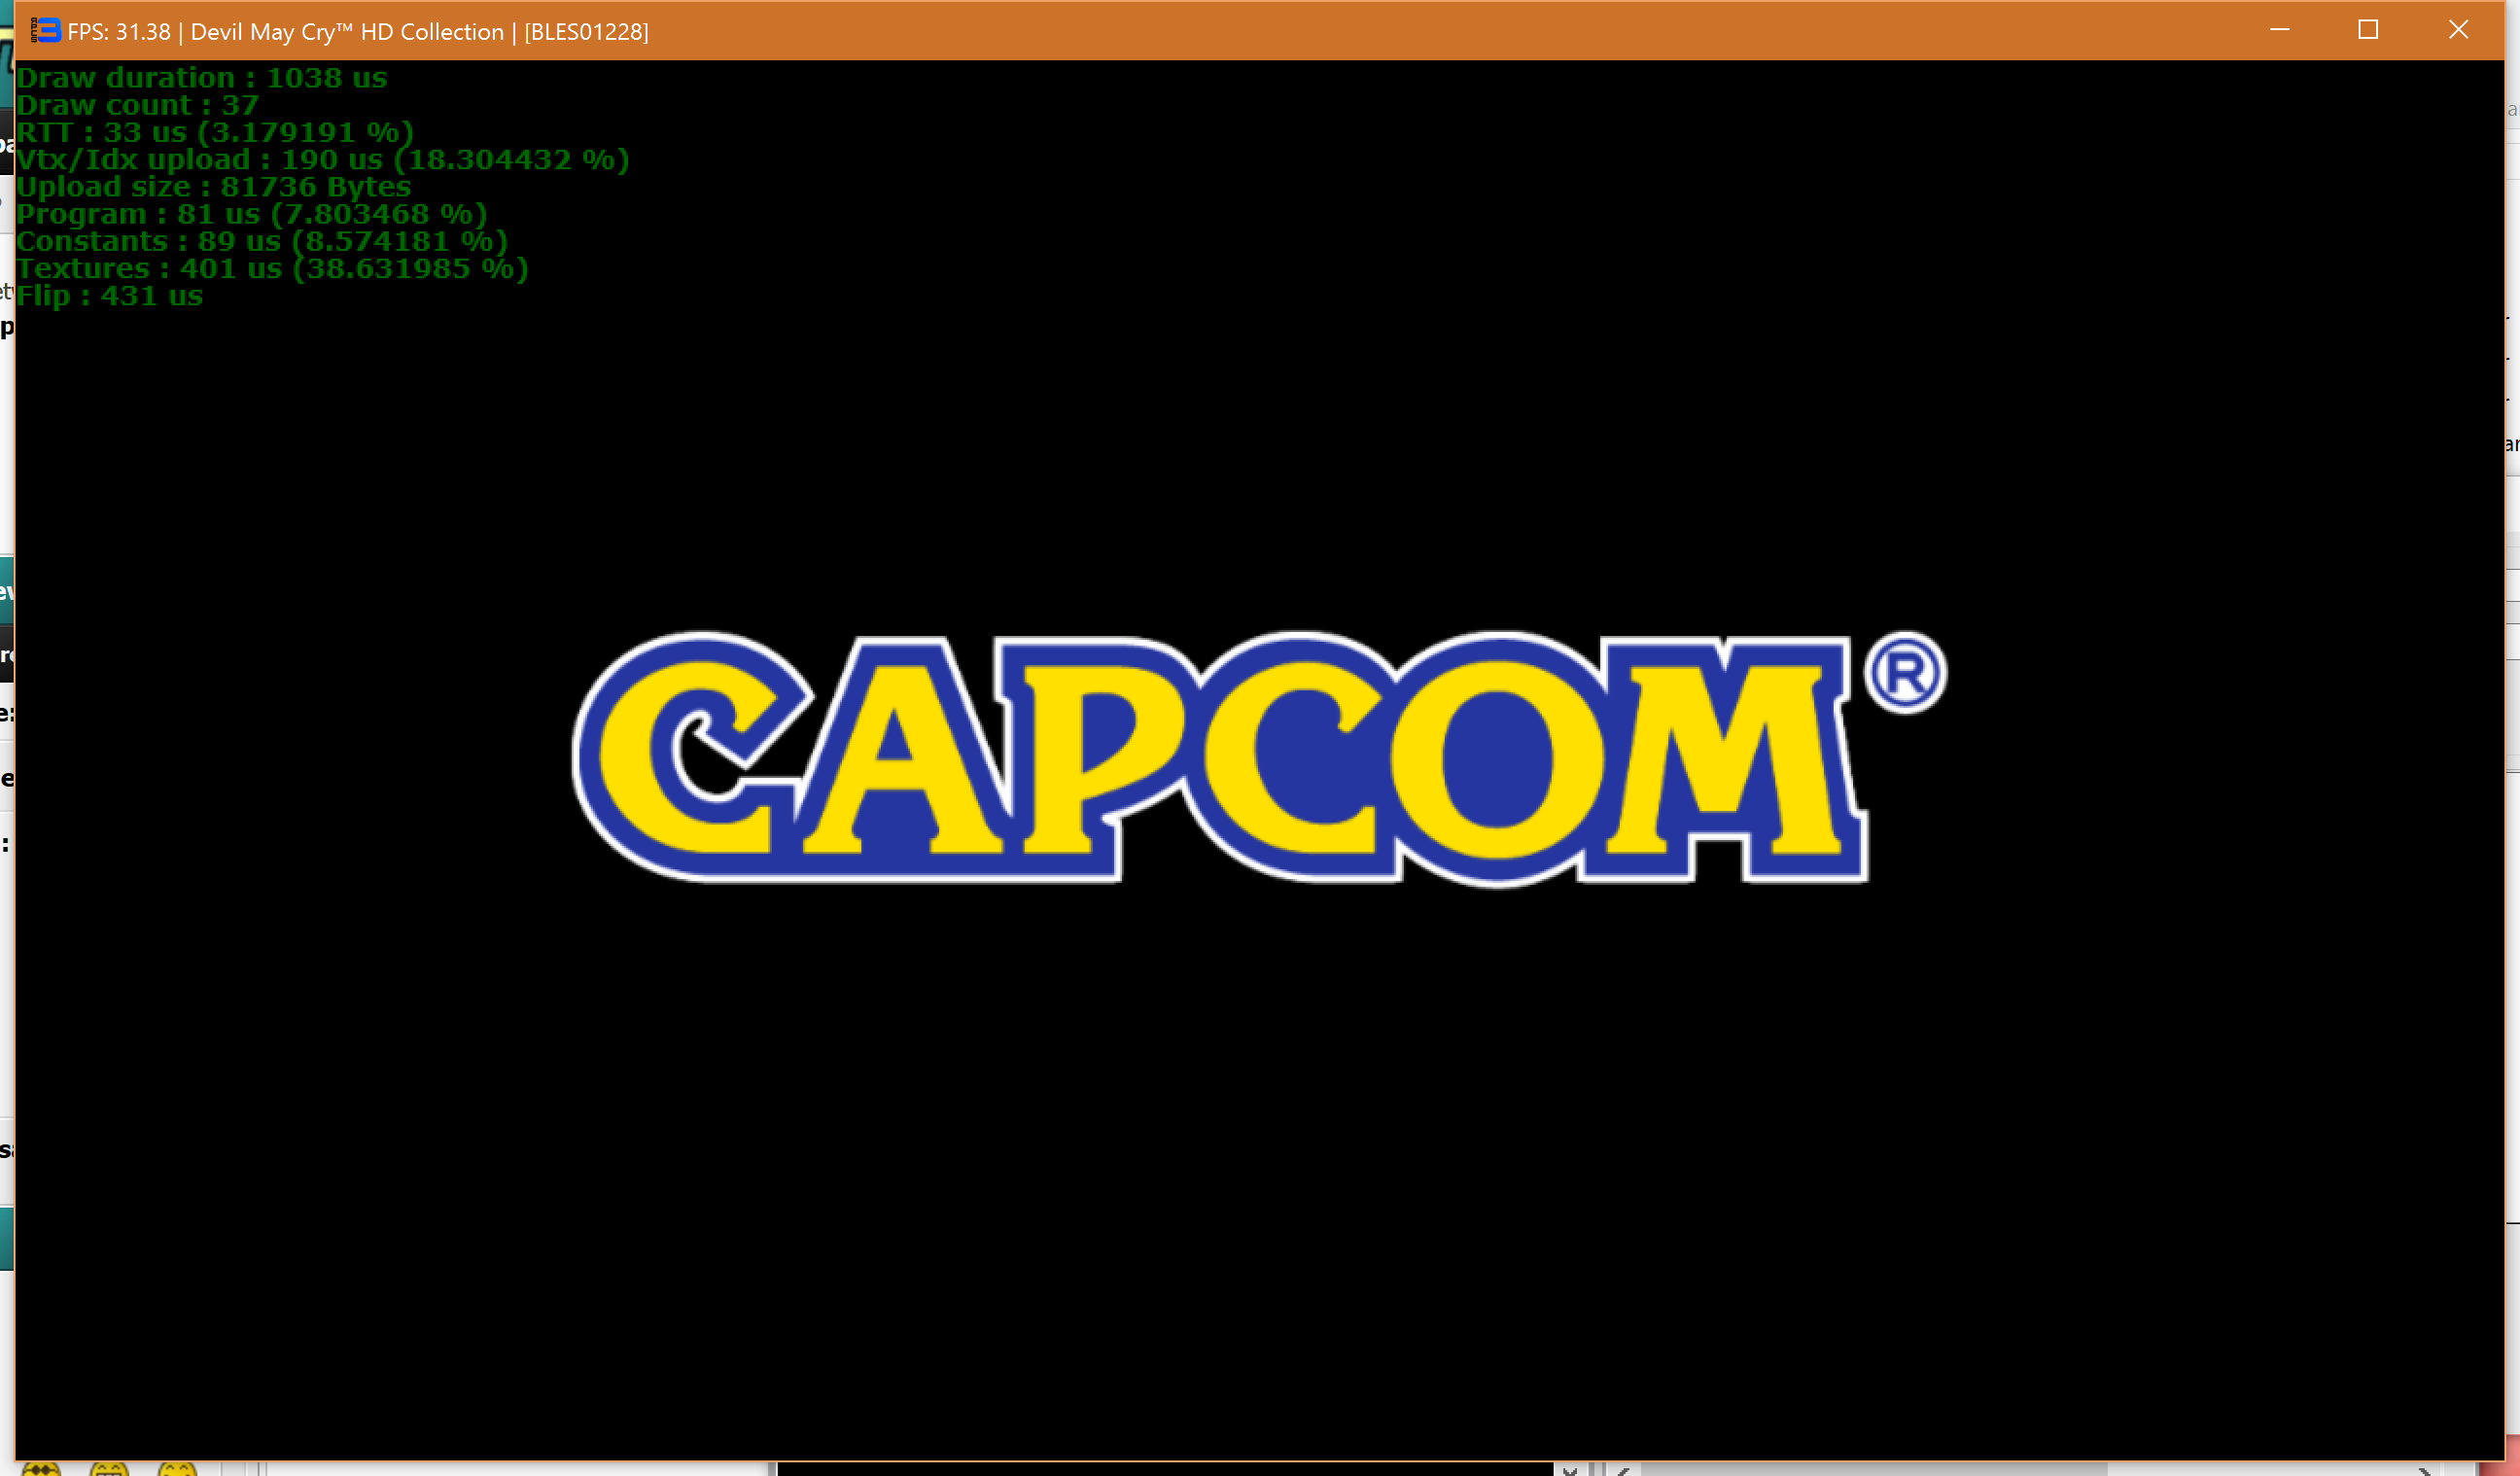Click the BLES01228 serial in title bar

pos(586,32)
